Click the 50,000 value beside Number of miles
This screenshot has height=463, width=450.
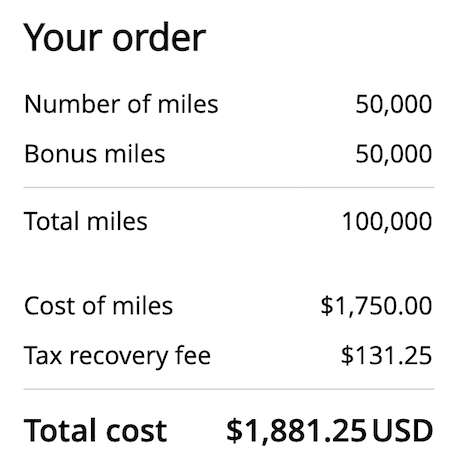[x=394, y=105]
